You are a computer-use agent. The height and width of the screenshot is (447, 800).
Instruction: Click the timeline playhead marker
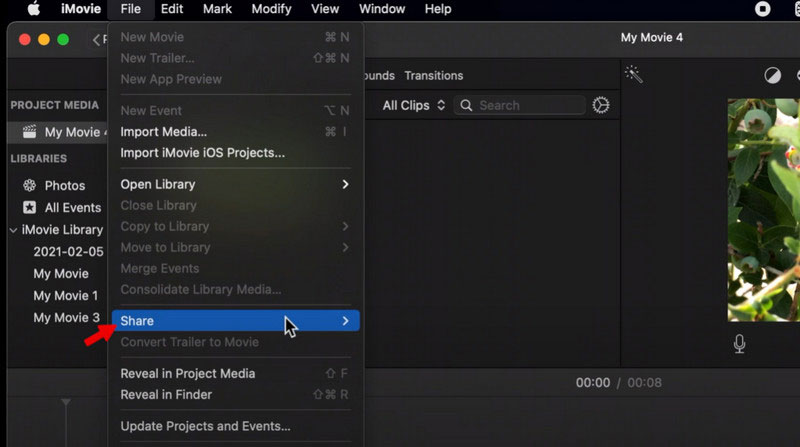coord(66,402)
